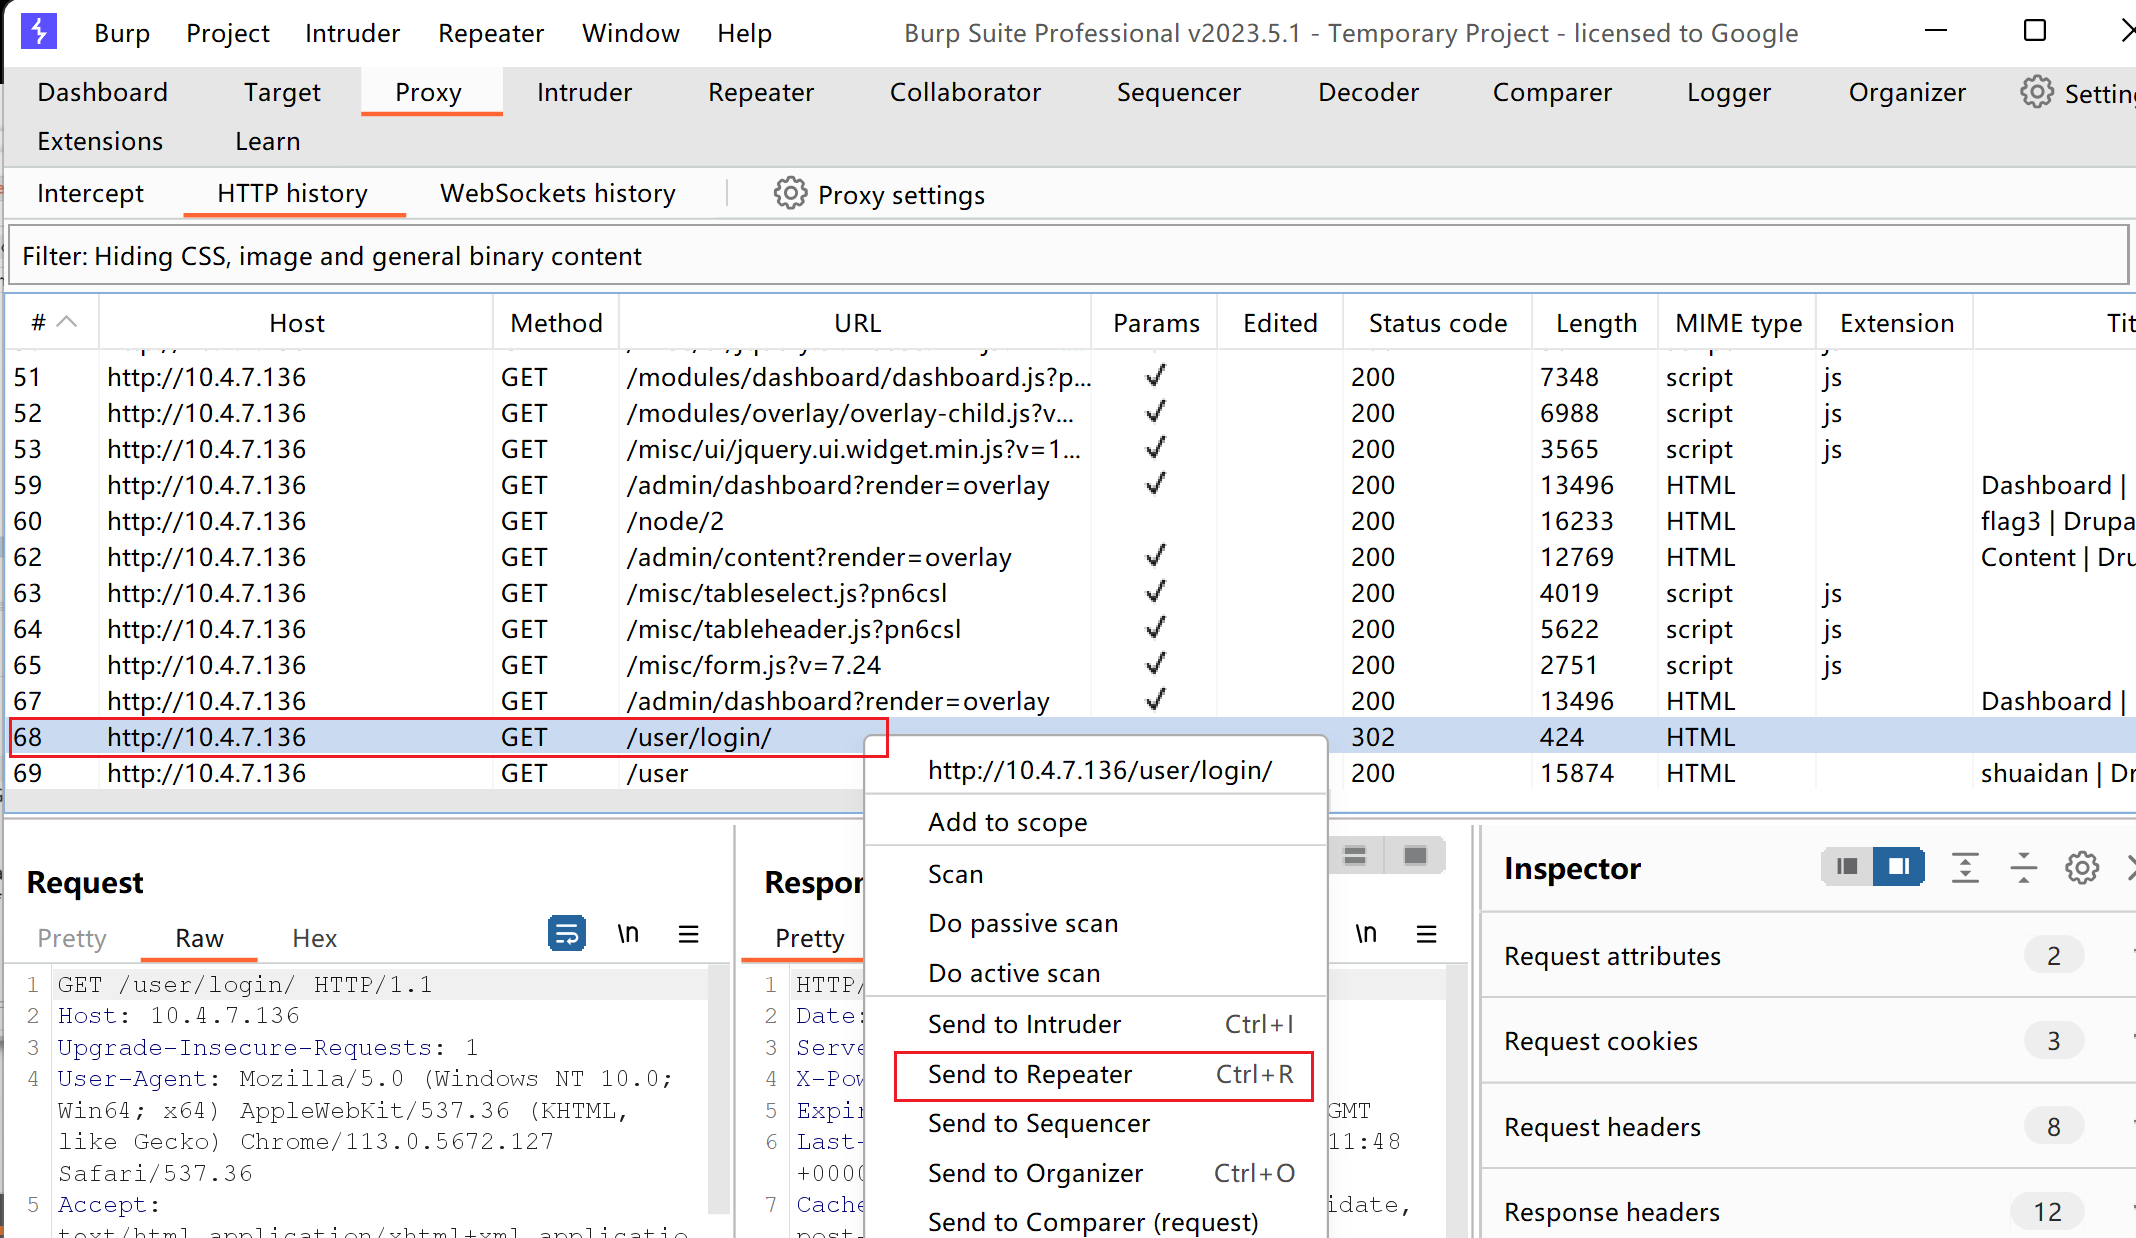Open Repeater menu in menu bar
This screenshot has width=2136, height=1238.
(x=491, y=33)
